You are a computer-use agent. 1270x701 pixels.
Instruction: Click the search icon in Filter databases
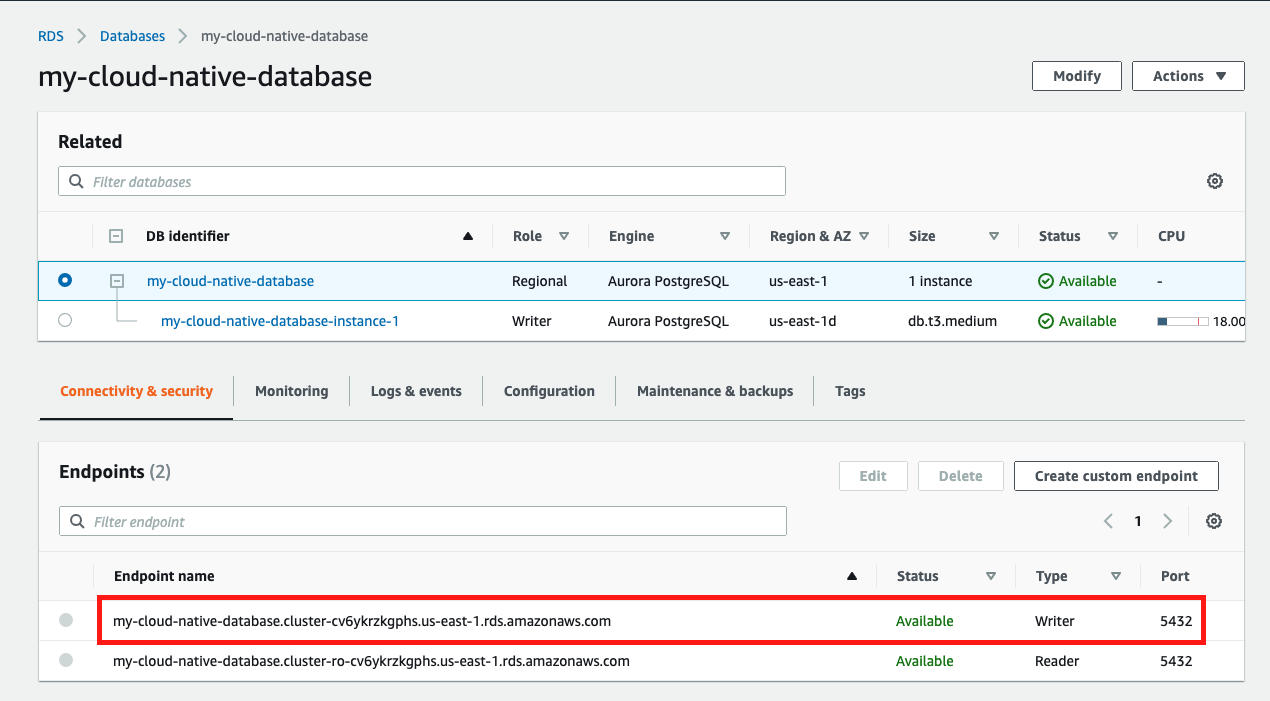77,182
